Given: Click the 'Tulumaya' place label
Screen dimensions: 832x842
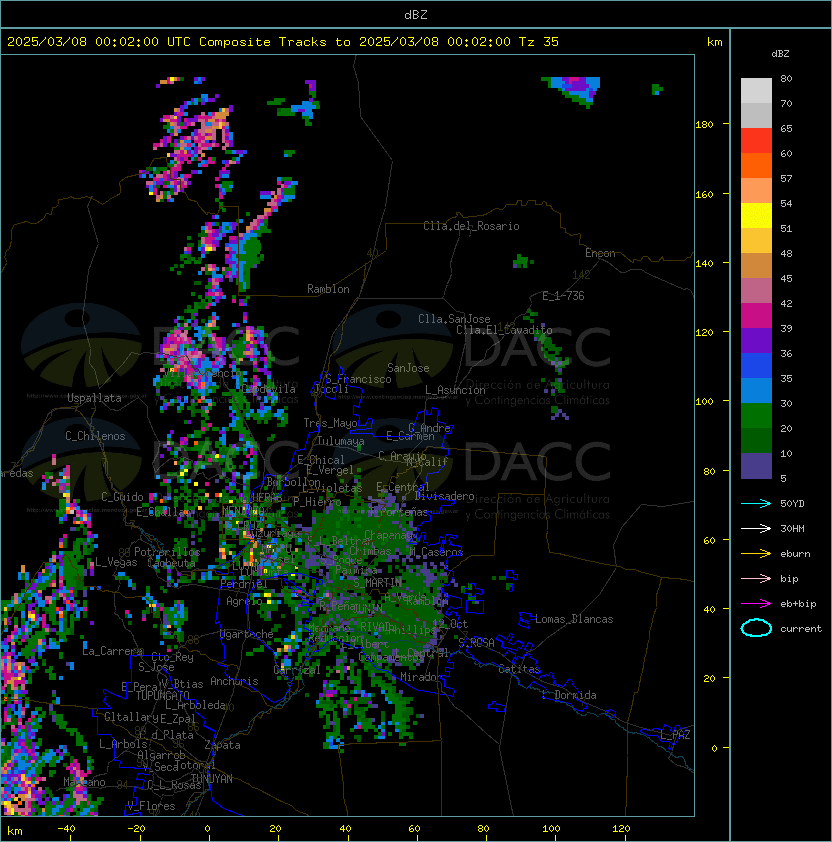Looking at the screenshot, I should [341, 441].
